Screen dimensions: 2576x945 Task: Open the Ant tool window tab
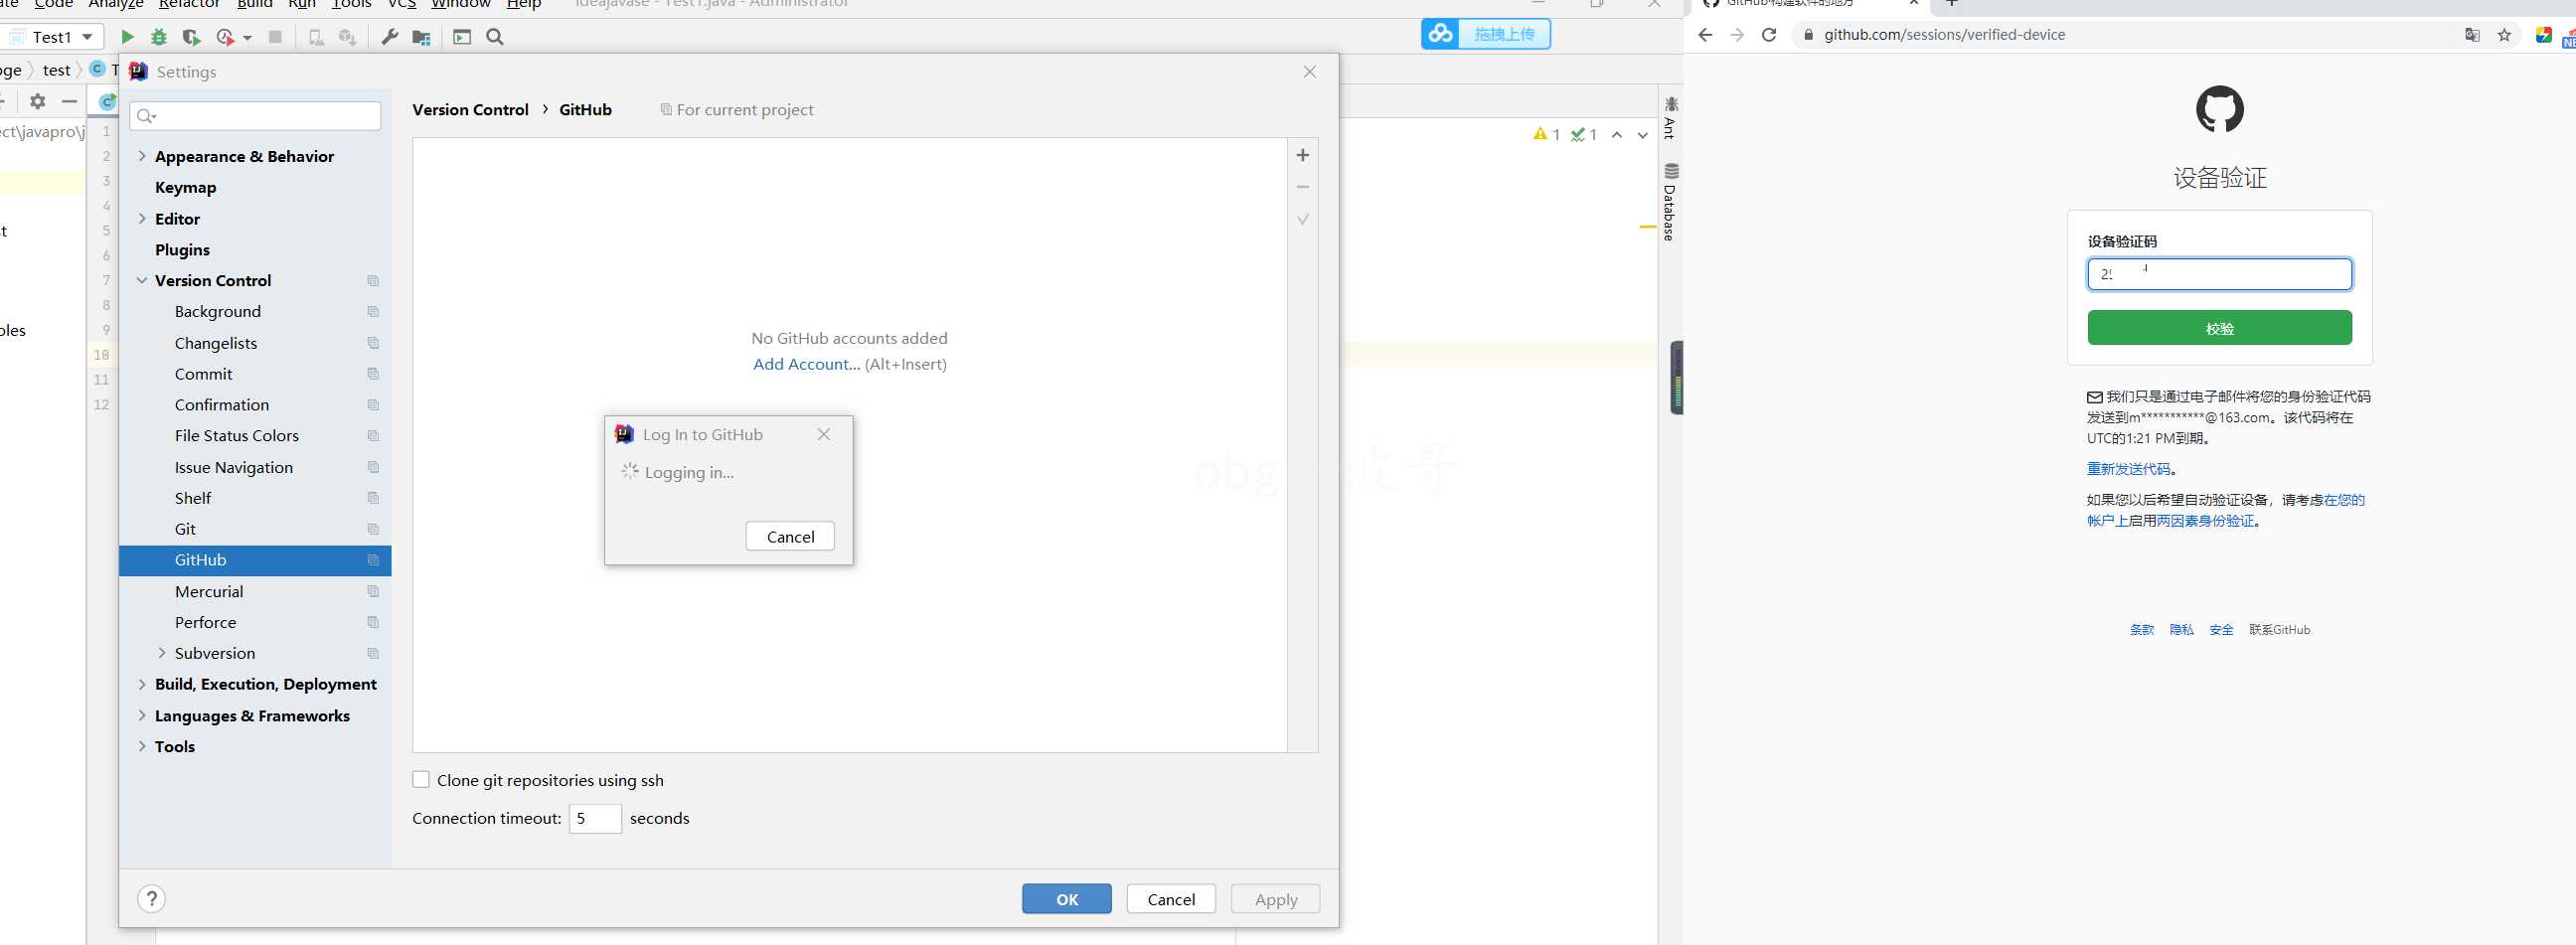pos(1670,118)
